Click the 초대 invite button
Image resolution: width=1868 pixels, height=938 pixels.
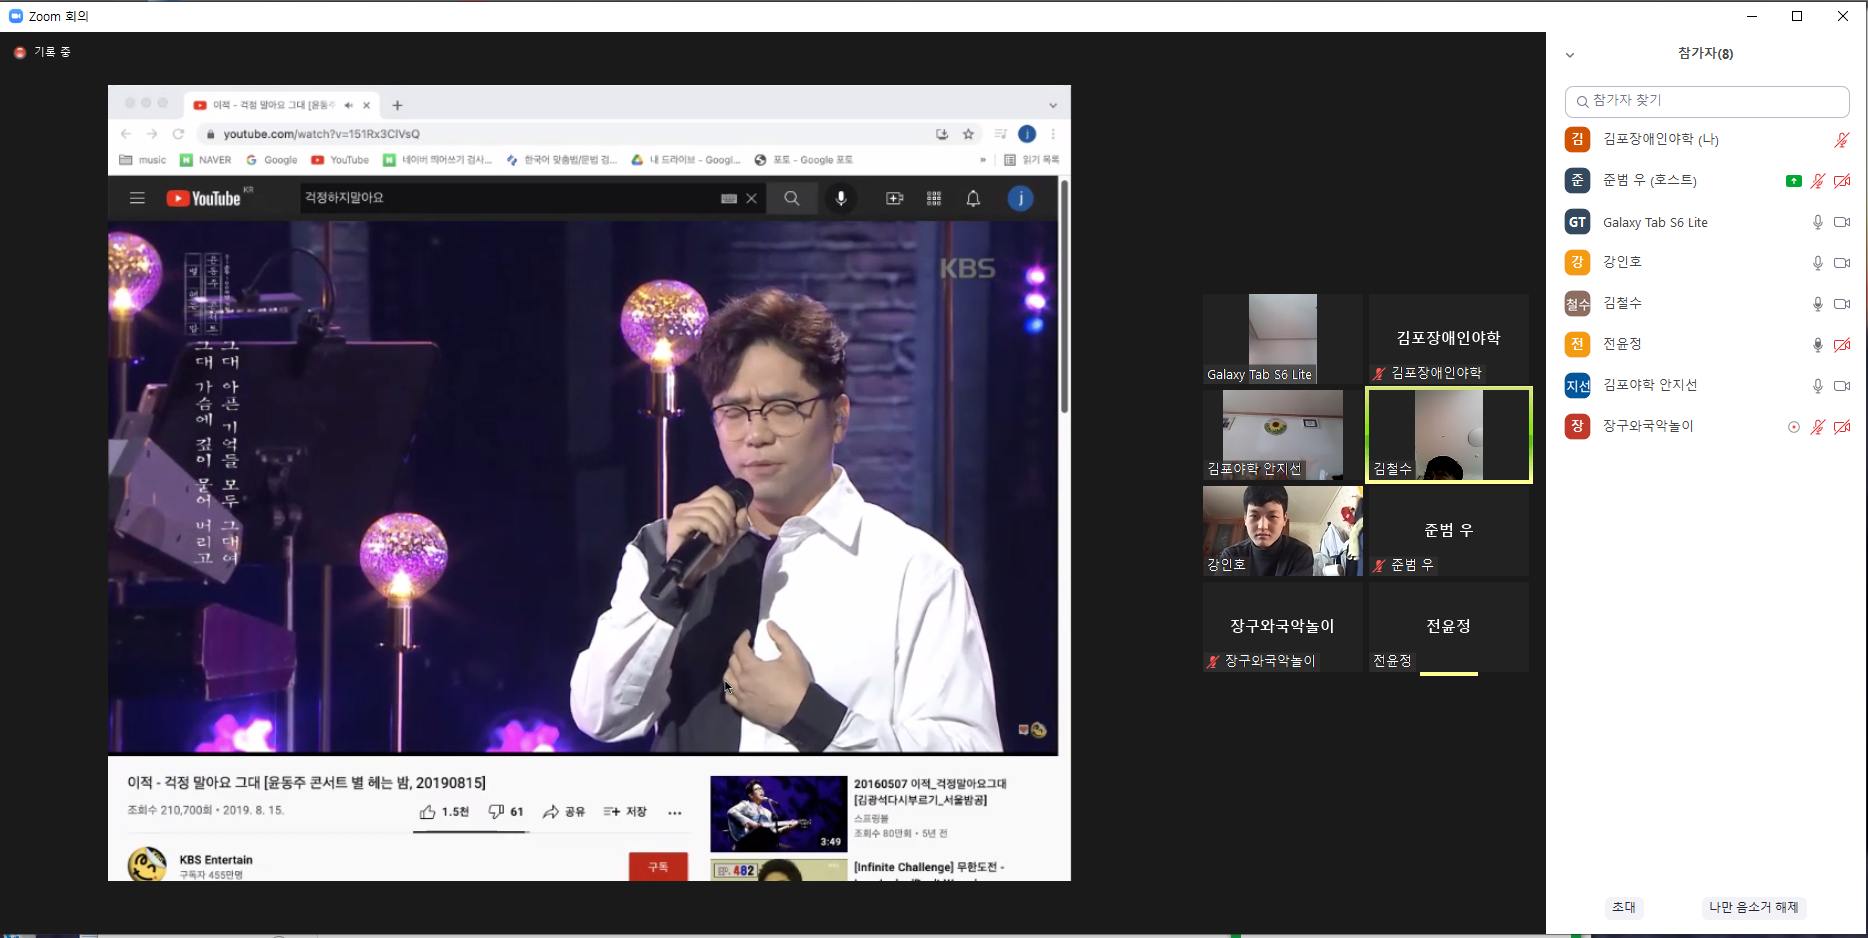click(x=1624, y=907)
